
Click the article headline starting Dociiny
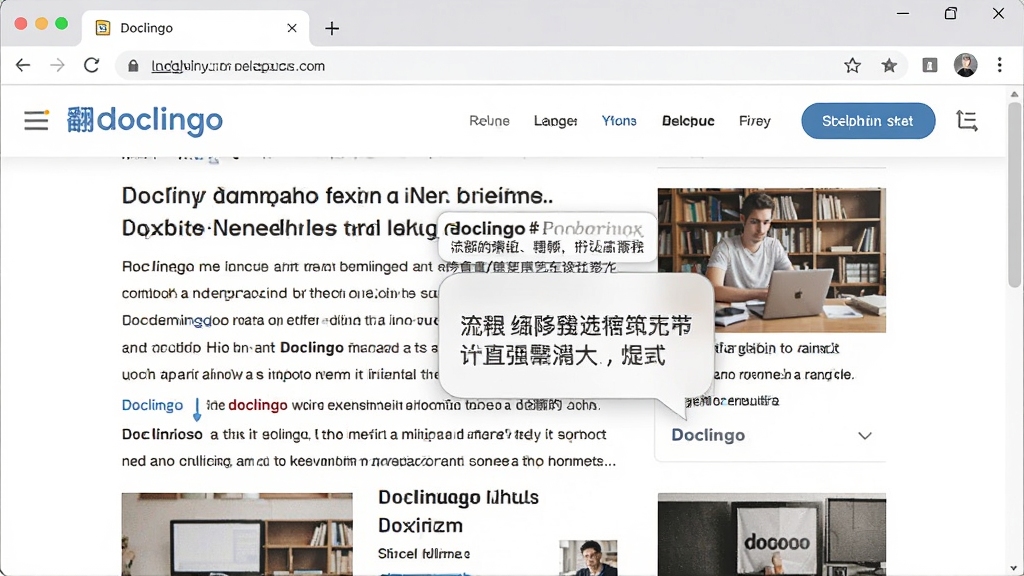(x=337, y=212)
